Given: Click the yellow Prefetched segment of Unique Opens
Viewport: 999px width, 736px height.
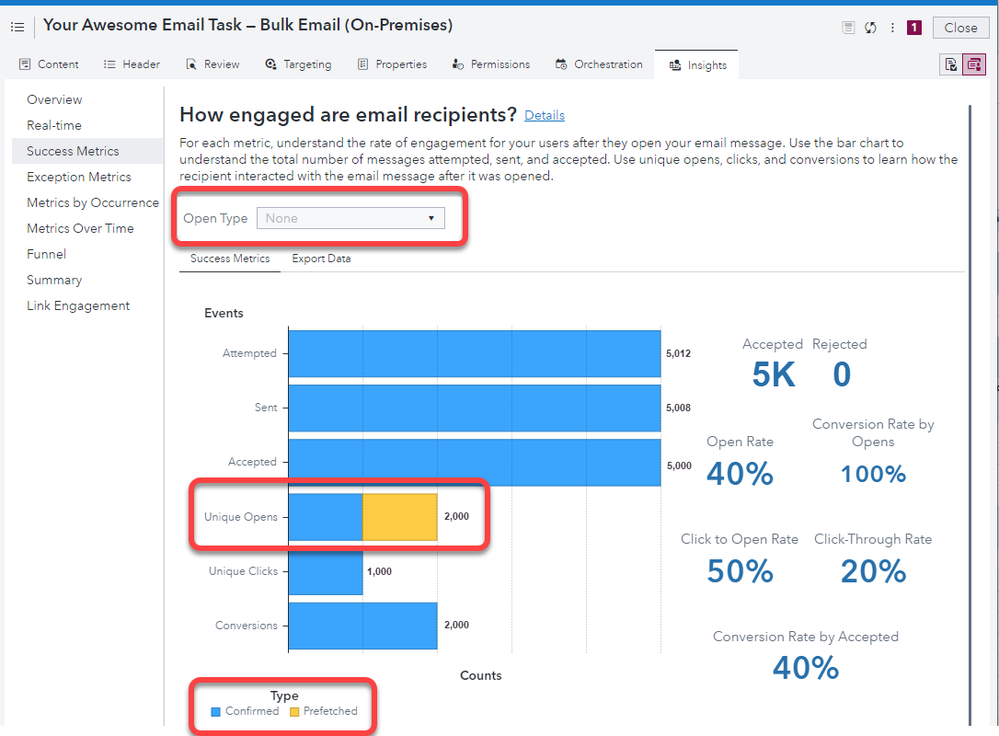Looking at the screenshot, I should (x=400, y=517).
